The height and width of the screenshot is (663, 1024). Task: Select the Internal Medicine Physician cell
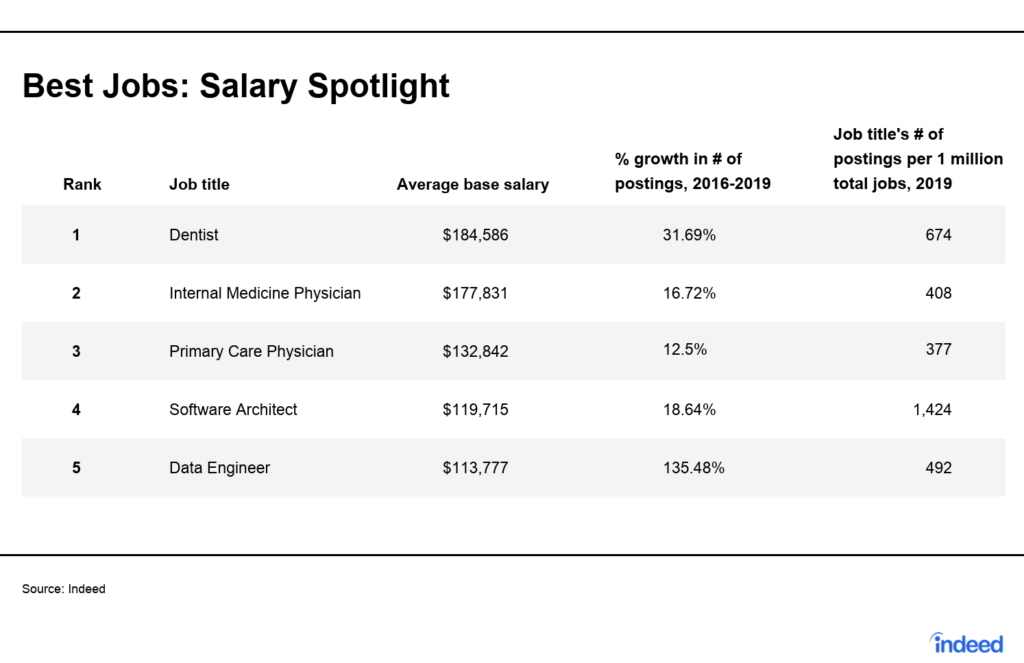pyautogui.click(x=264, y=293)
